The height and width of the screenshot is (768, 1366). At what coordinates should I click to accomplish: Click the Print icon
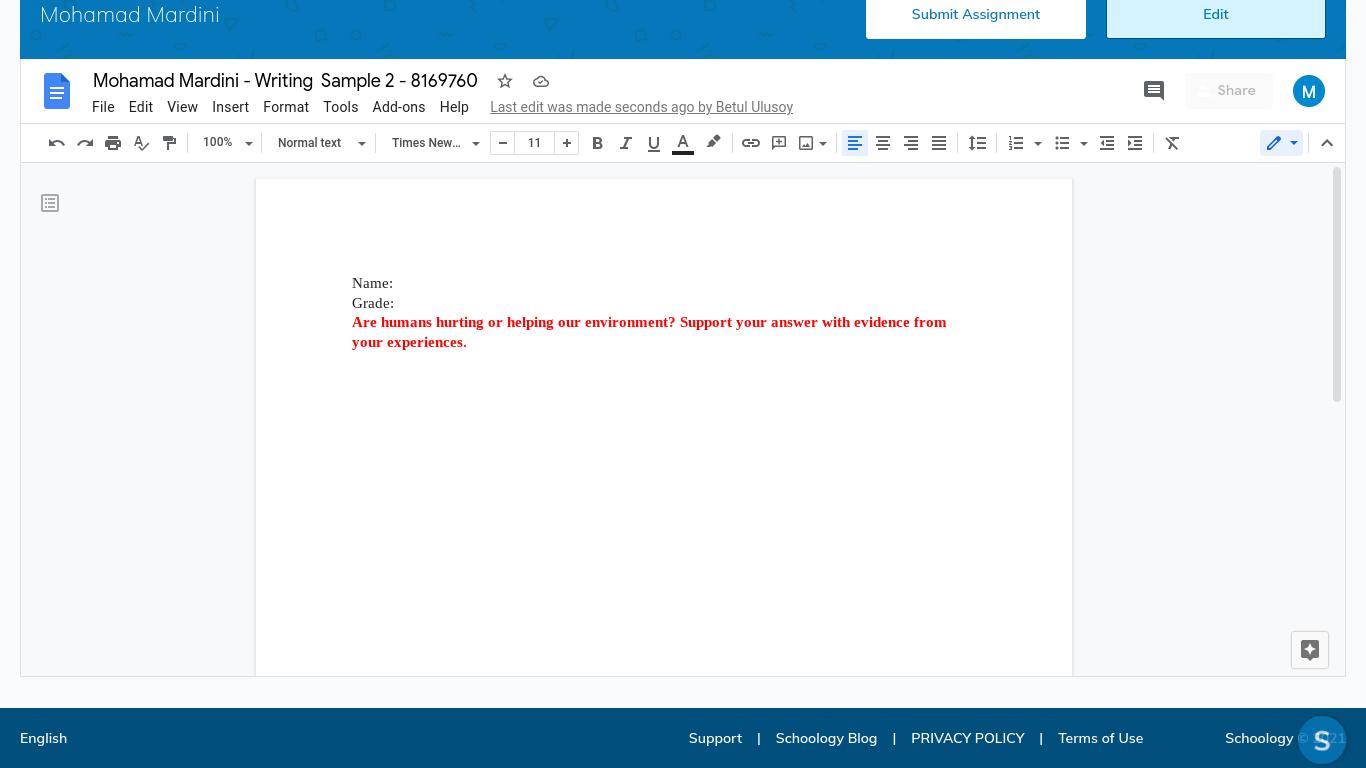(113, 143)
